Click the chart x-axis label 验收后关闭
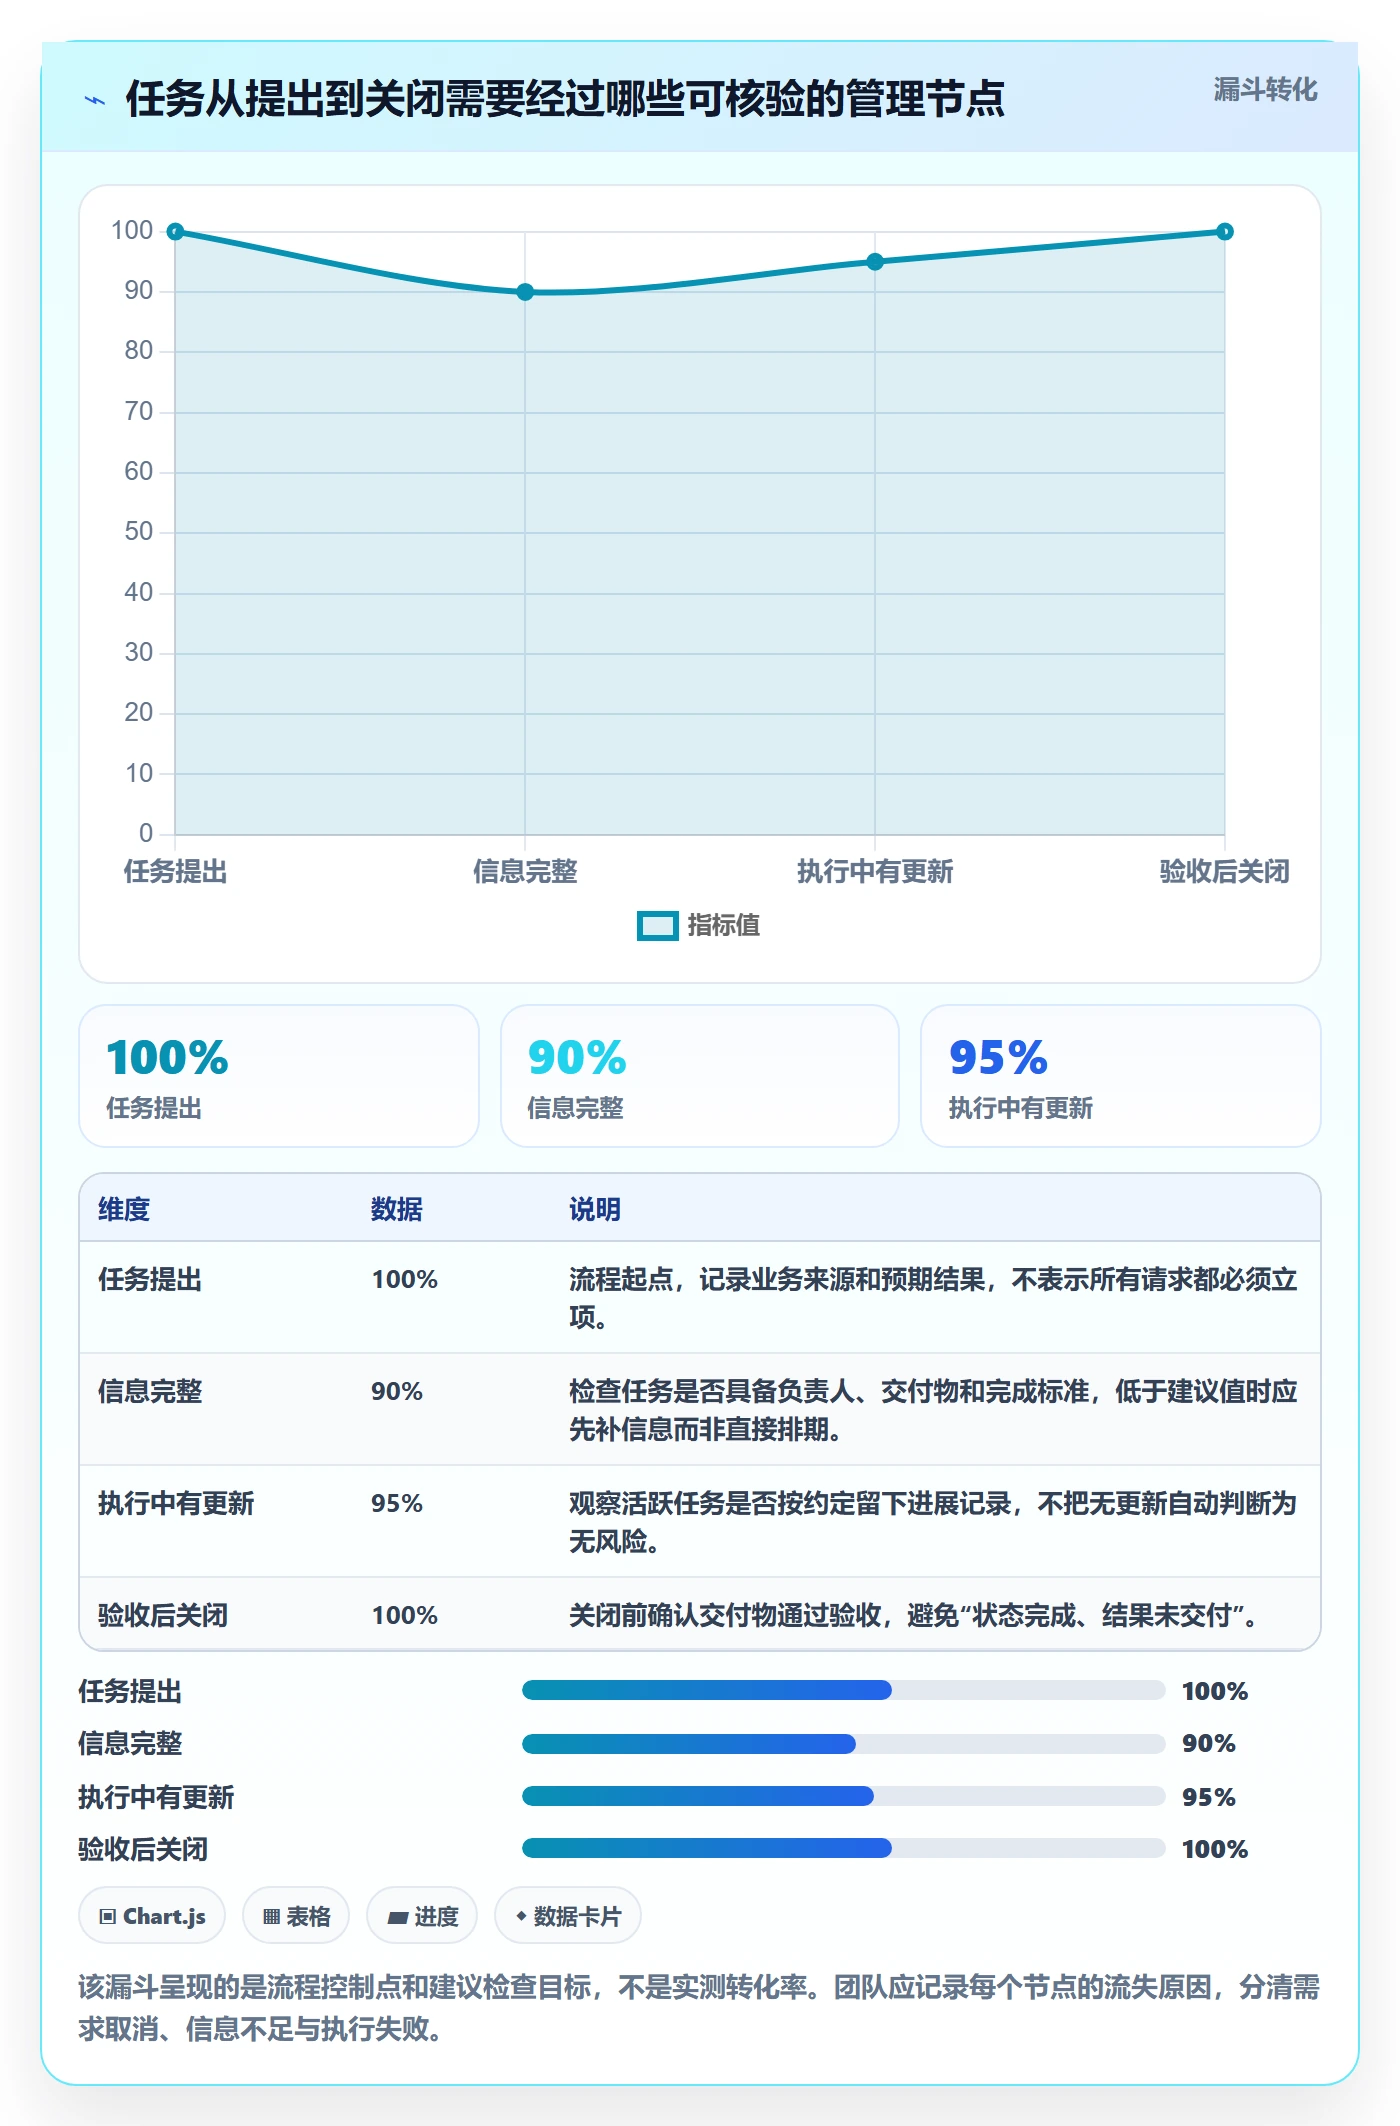Image resolution: width=1400 pixels, height=2126 pixels. pyautogui.click(x=1225, y=871)
